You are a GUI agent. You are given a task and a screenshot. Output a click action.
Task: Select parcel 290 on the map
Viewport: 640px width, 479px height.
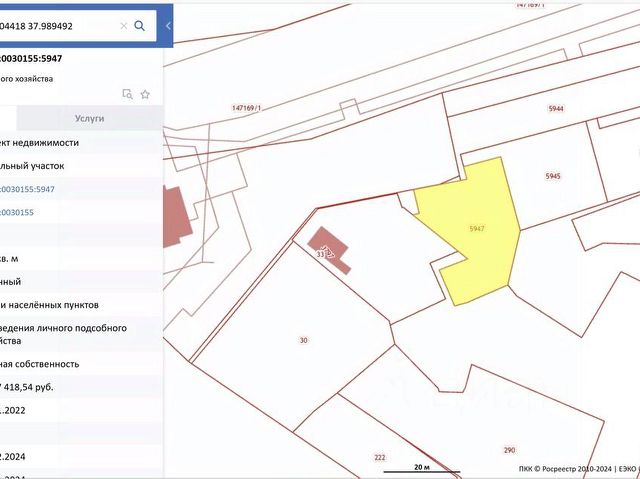point(509,450)
